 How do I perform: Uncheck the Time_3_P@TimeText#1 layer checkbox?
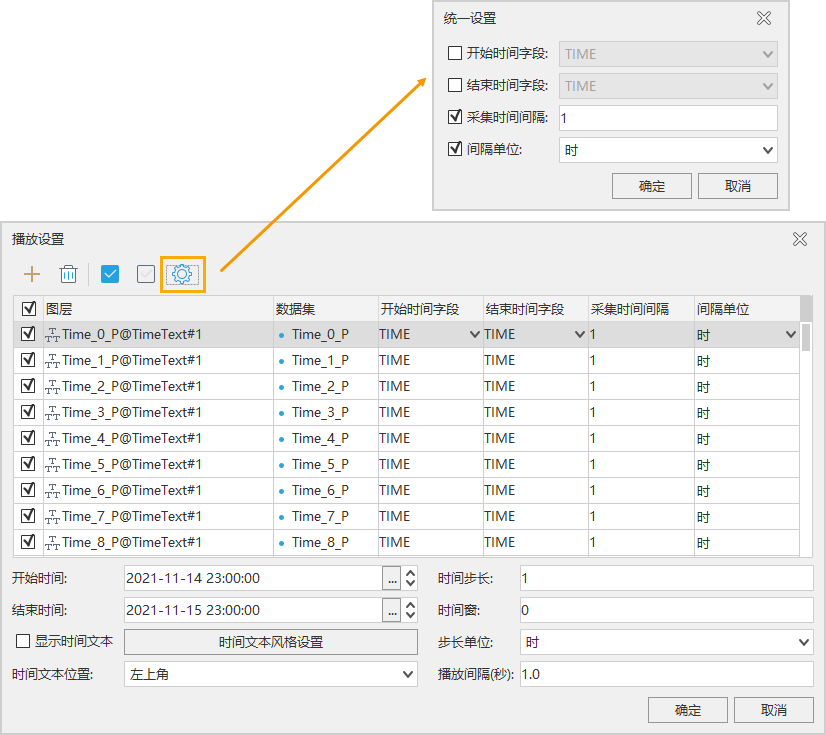pyautogui.click(x=28, y=412)
